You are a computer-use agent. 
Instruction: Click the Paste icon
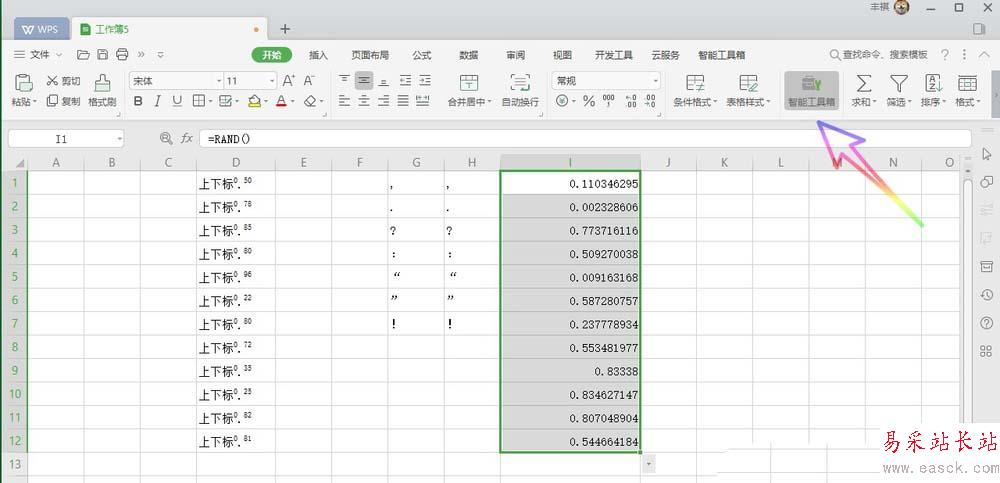click(24, 83)
